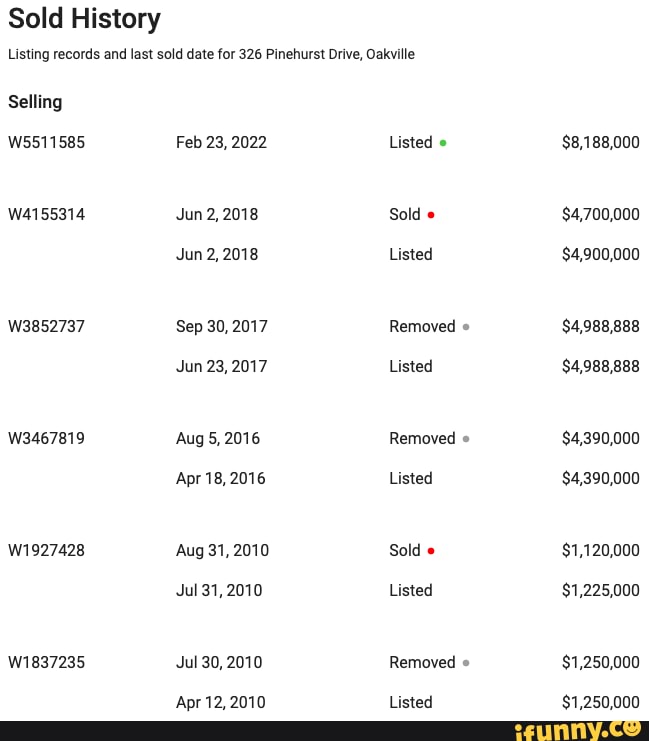Open the W3467819 listing record
Screen dimensions: 649x741
click(x=46, y=439)
